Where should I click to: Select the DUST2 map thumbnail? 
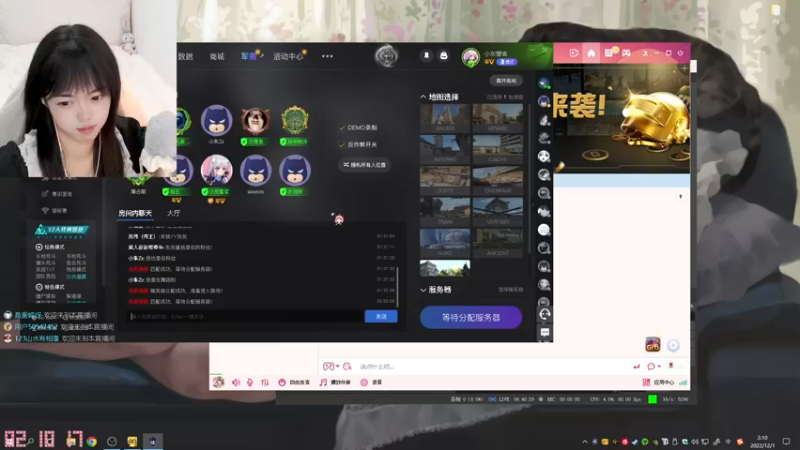445,180
